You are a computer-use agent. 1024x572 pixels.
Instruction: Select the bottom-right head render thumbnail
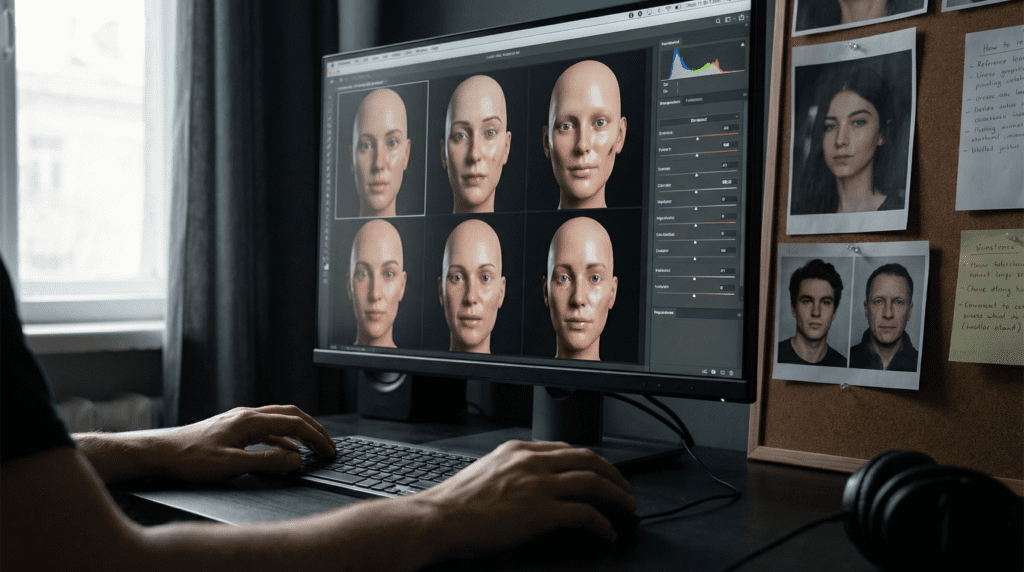pyautogui.click(x=580, y=286)
